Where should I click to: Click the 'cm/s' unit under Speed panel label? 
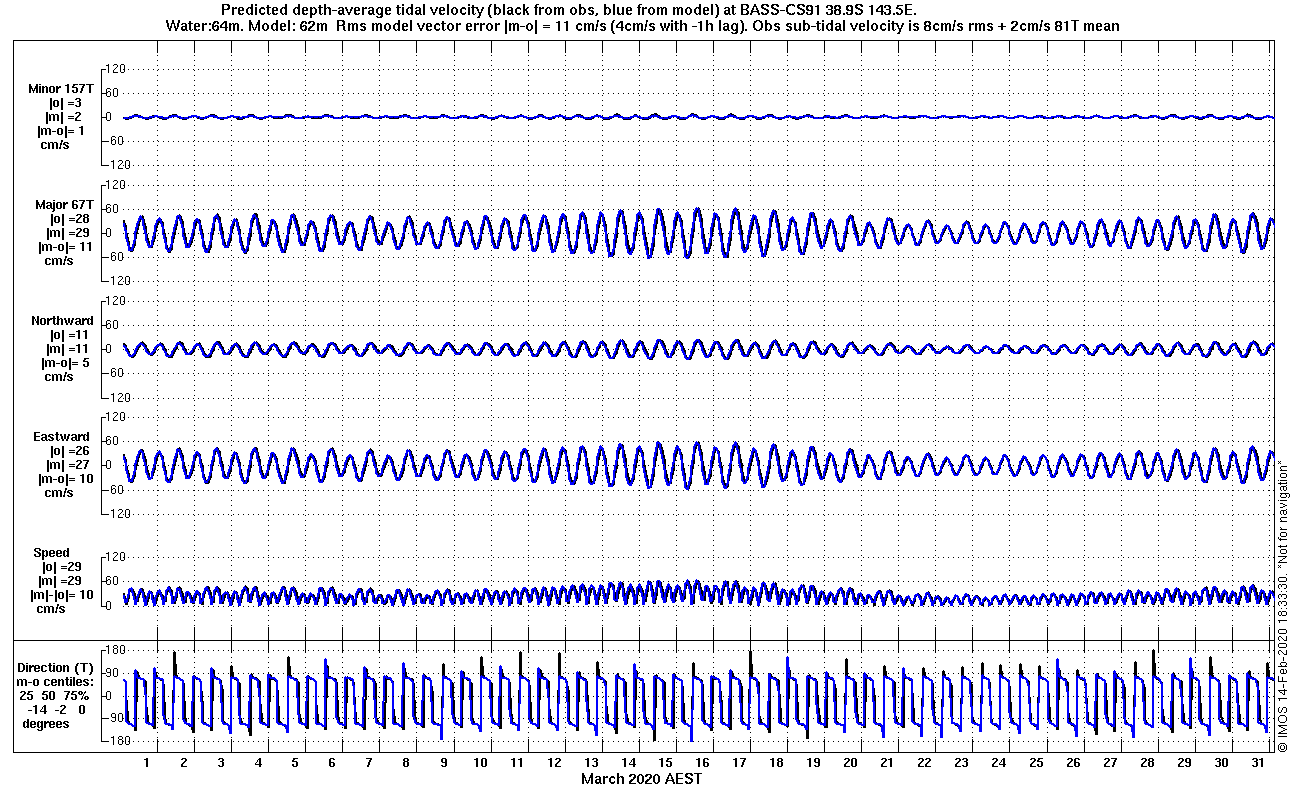(52, 609)
